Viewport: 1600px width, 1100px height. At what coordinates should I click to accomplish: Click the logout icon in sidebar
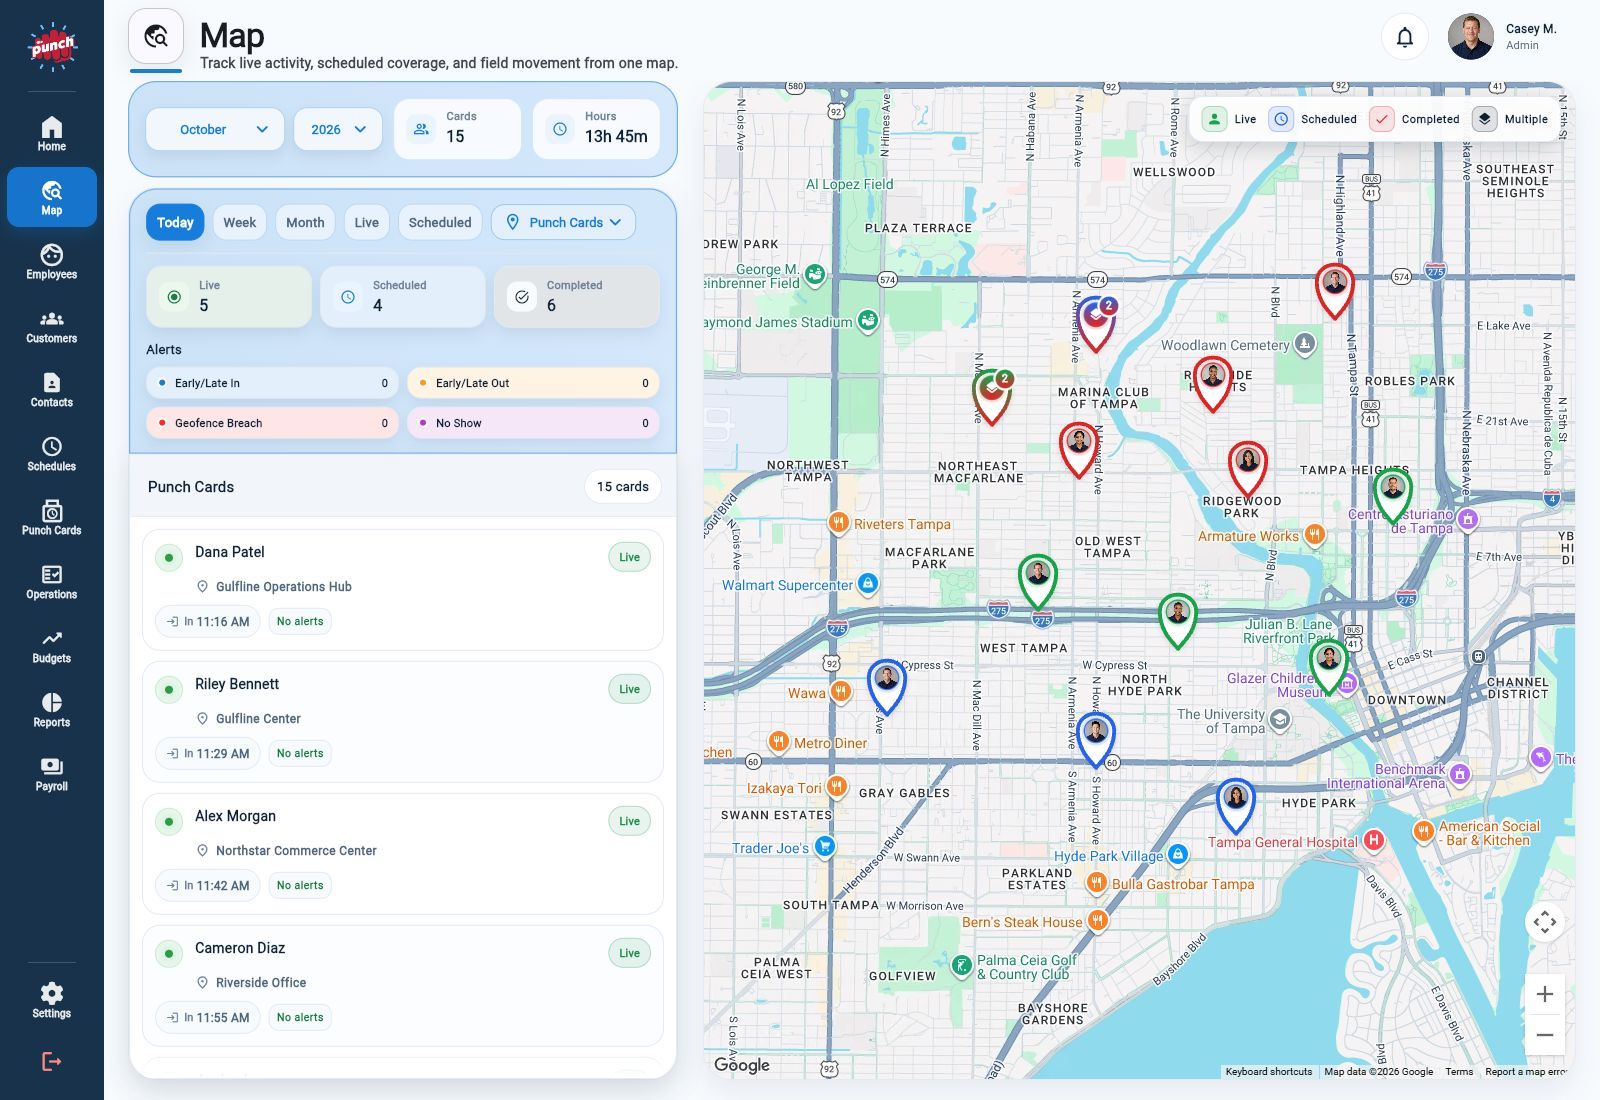(x=52, y=1061)
